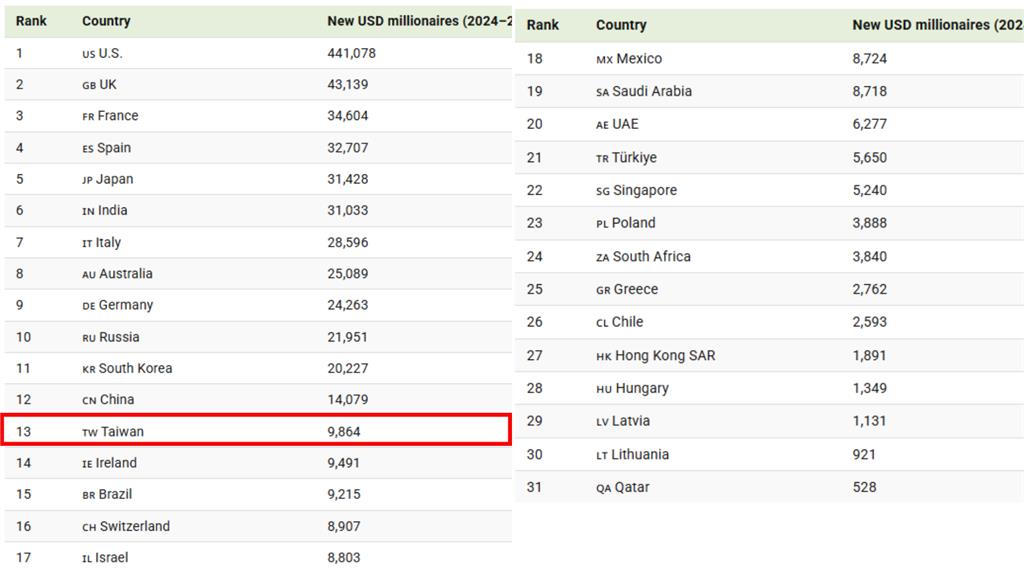Click rank number 31 in right table
Screen dimensions: 1024x576
535,487
